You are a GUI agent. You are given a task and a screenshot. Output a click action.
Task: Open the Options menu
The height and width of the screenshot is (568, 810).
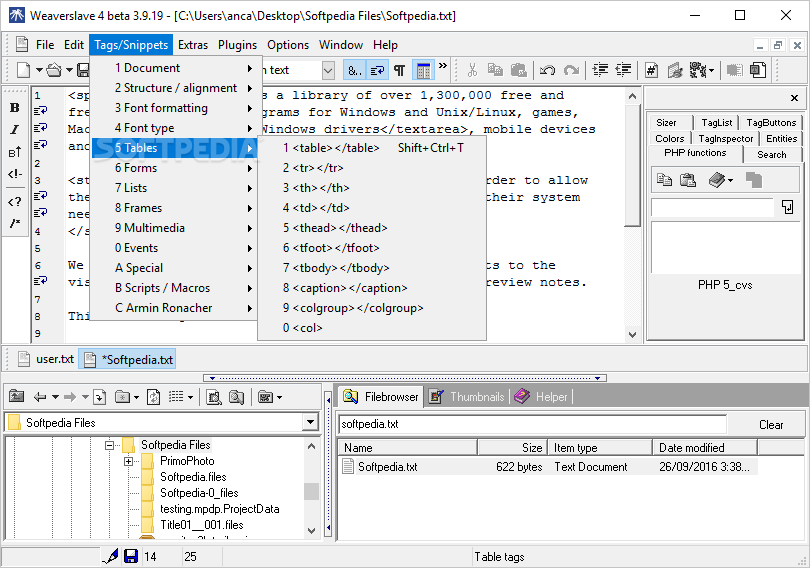click(288, 45)
